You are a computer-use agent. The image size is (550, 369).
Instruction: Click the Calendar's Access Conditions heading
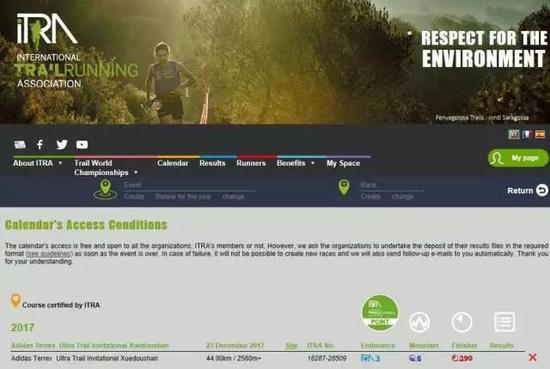coord(86,225)
